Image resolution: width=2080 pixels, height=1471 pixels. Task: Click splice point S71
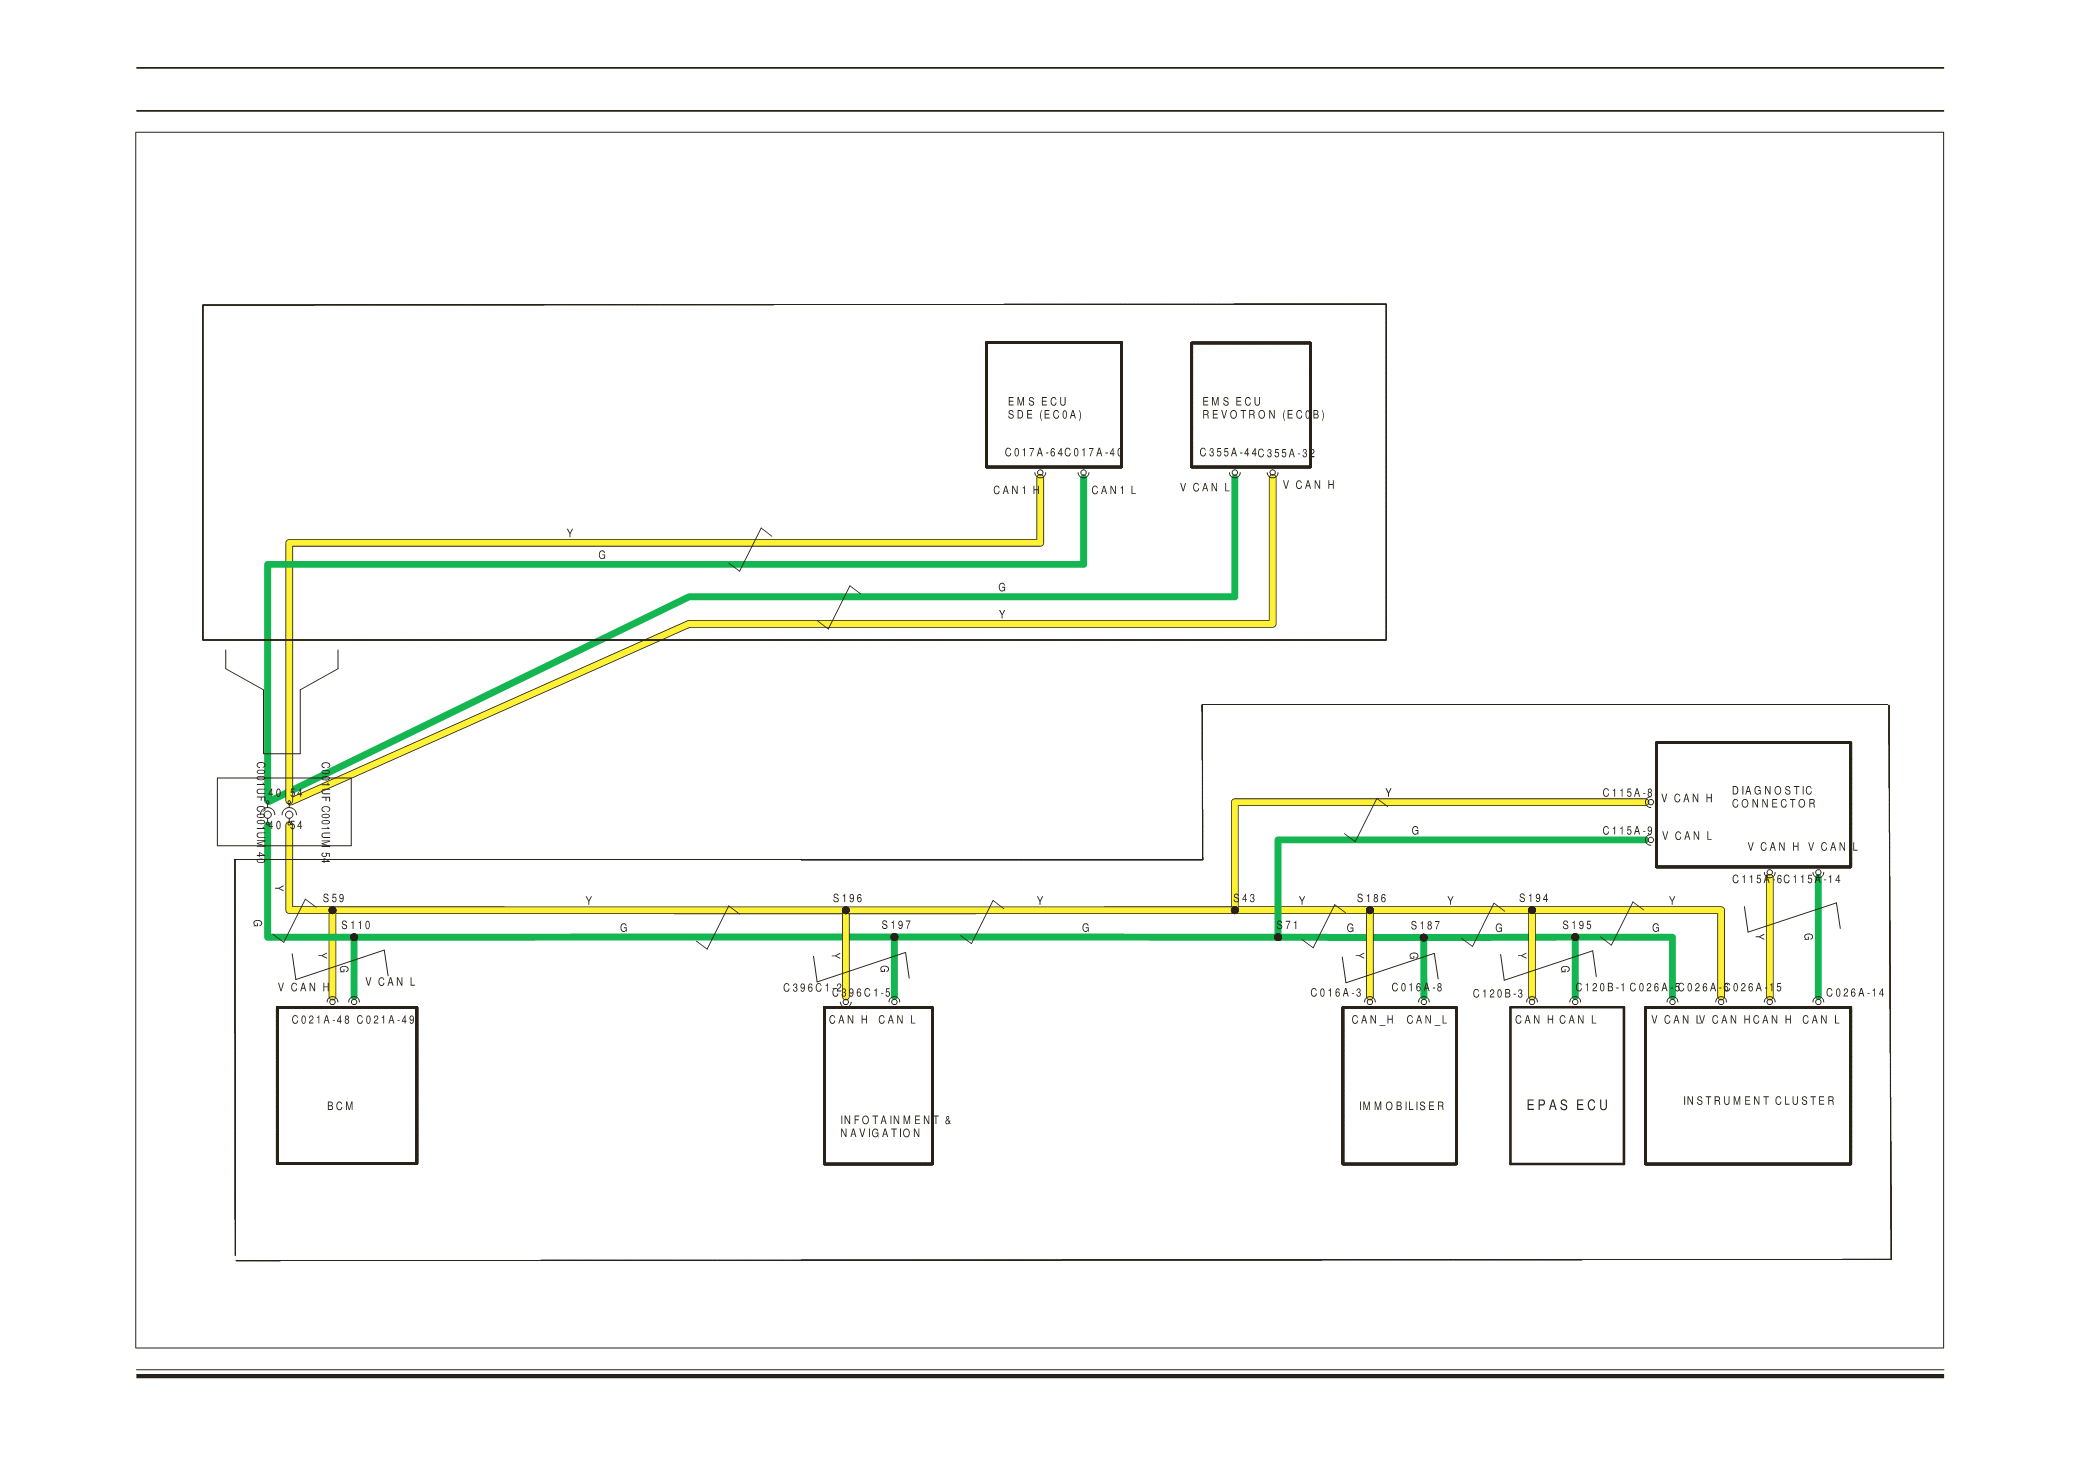pos(1278,937)
